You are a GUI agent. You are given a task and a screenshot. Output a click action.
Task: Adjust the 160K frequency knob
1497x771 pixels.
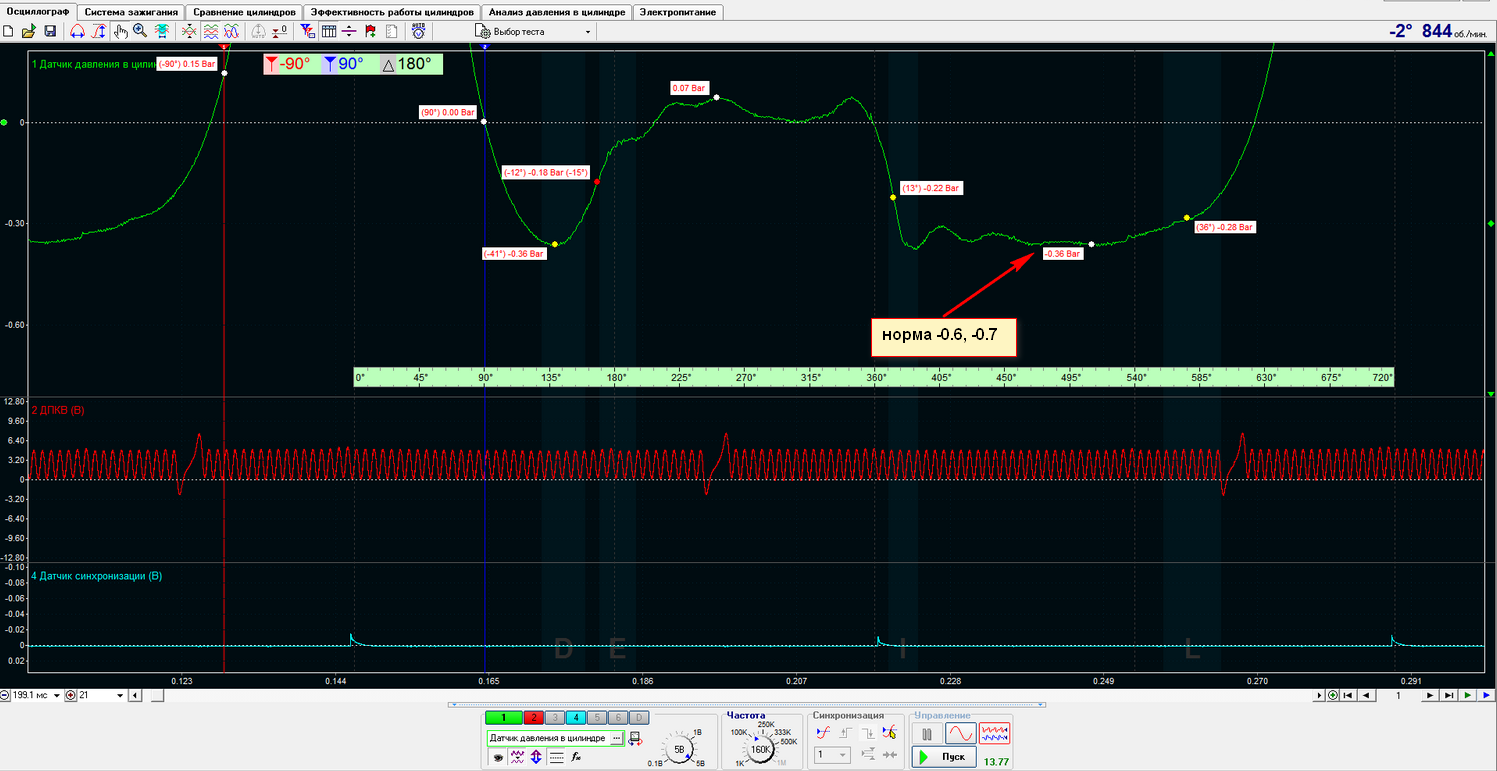tap(760, 749)
